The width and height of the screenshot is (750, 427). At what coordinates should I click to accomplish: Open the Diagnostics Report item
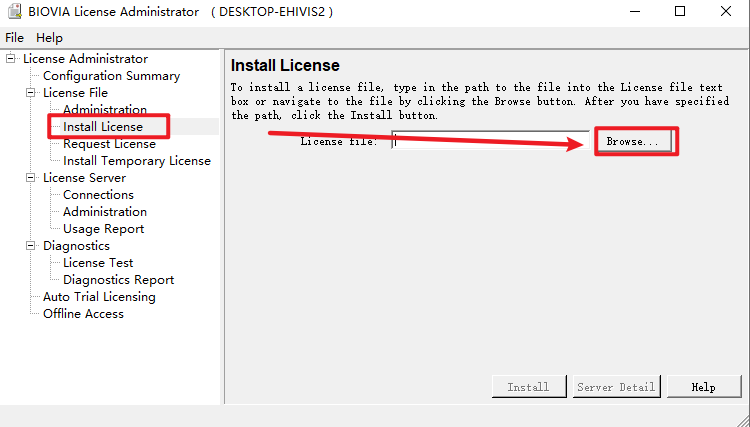pyautogui.click(x=118, y=280)
